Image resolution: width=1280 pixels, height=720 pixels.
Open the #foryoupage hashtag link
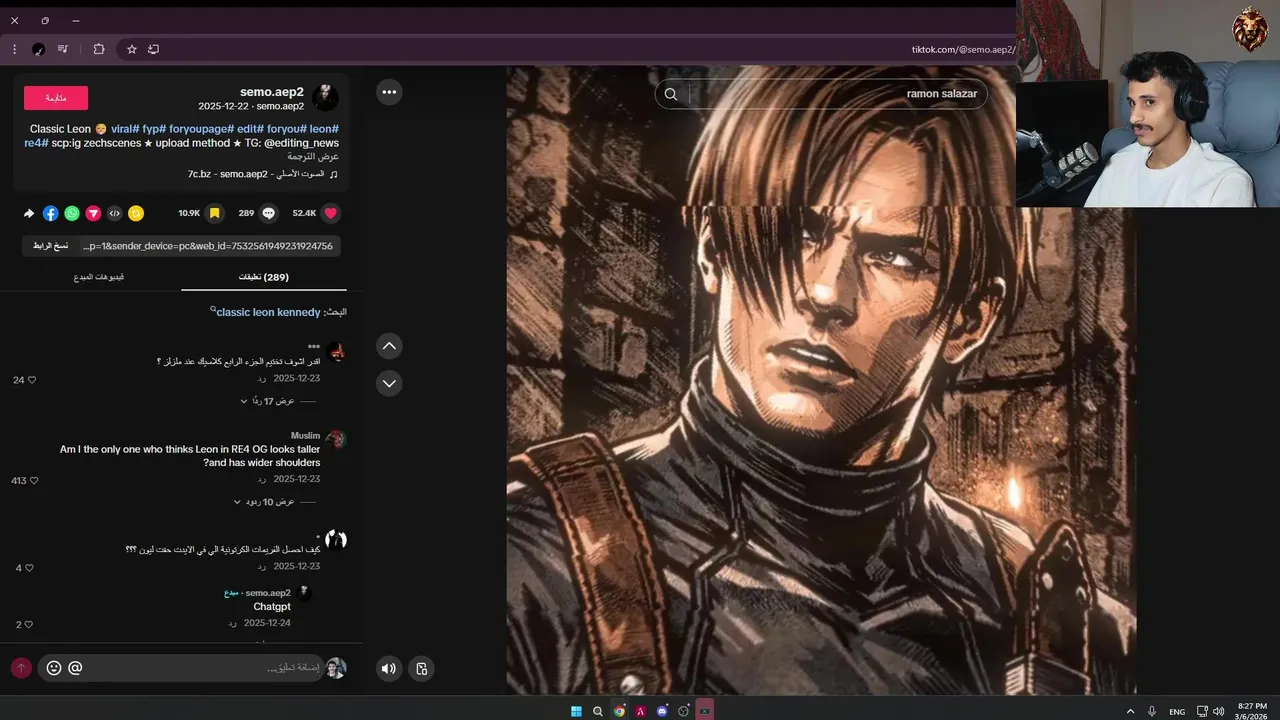[201, 129]
